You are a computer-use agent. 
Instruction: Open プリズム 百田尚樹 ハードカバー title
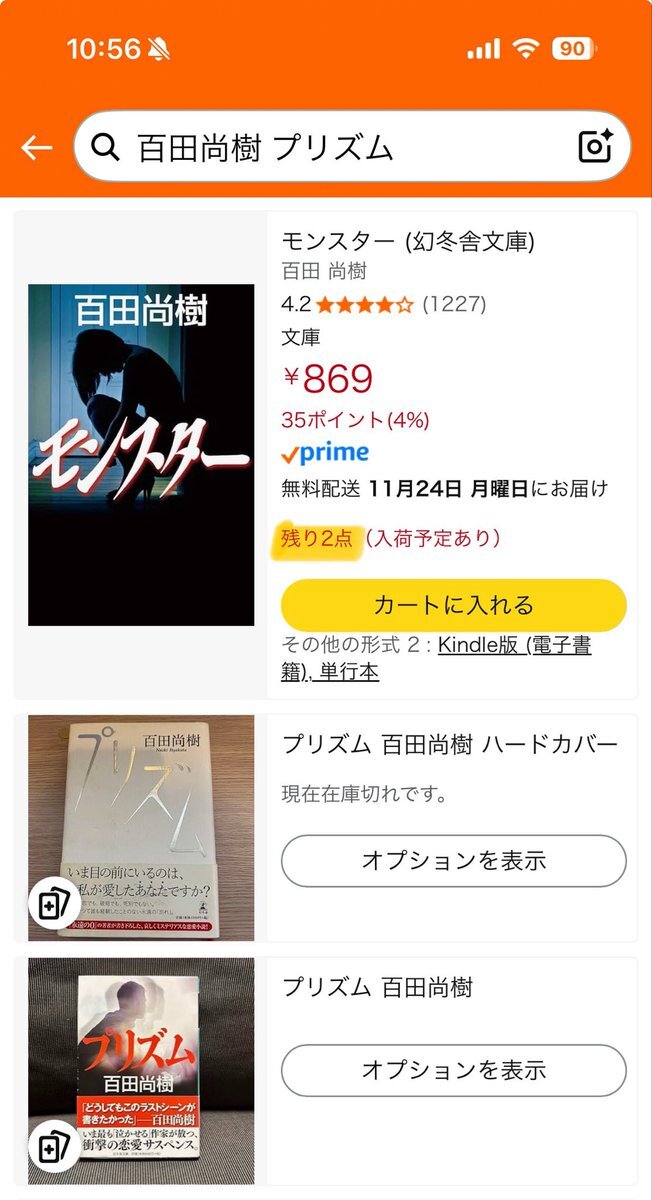coord(450,744)
